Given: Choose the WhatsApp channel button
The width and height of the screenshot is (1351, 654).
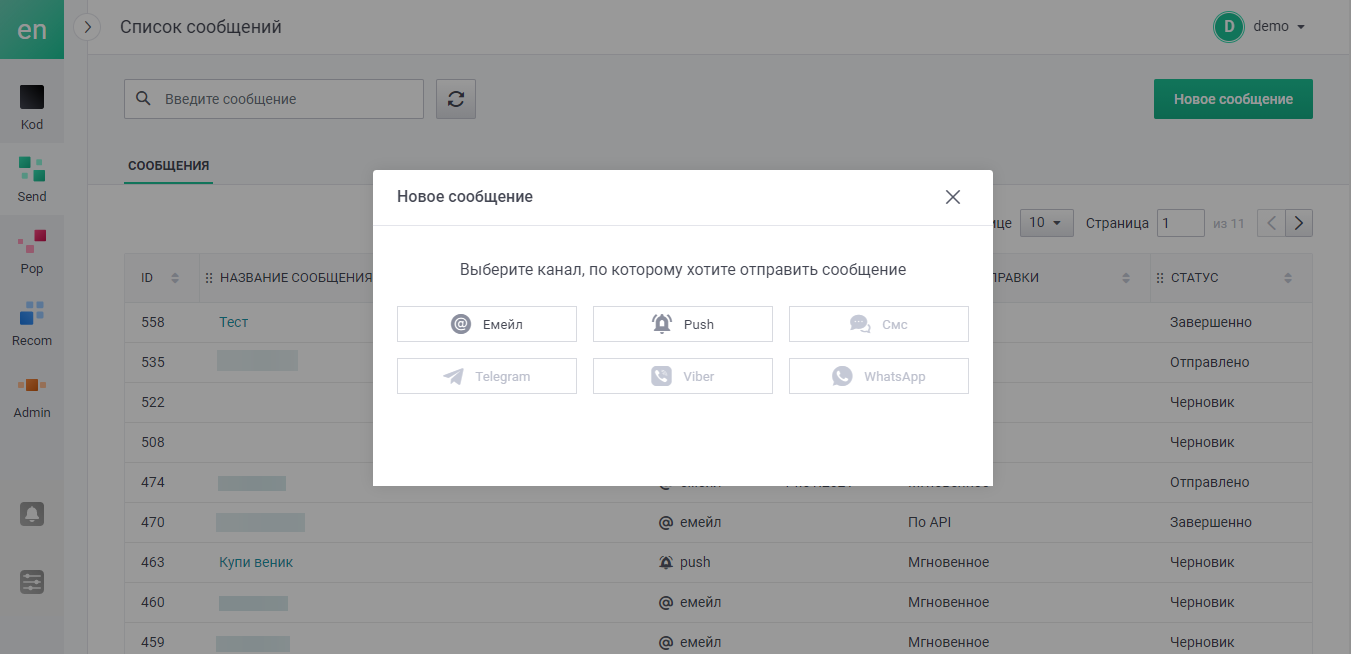Looking at the screenshot, I should point(879,376).
